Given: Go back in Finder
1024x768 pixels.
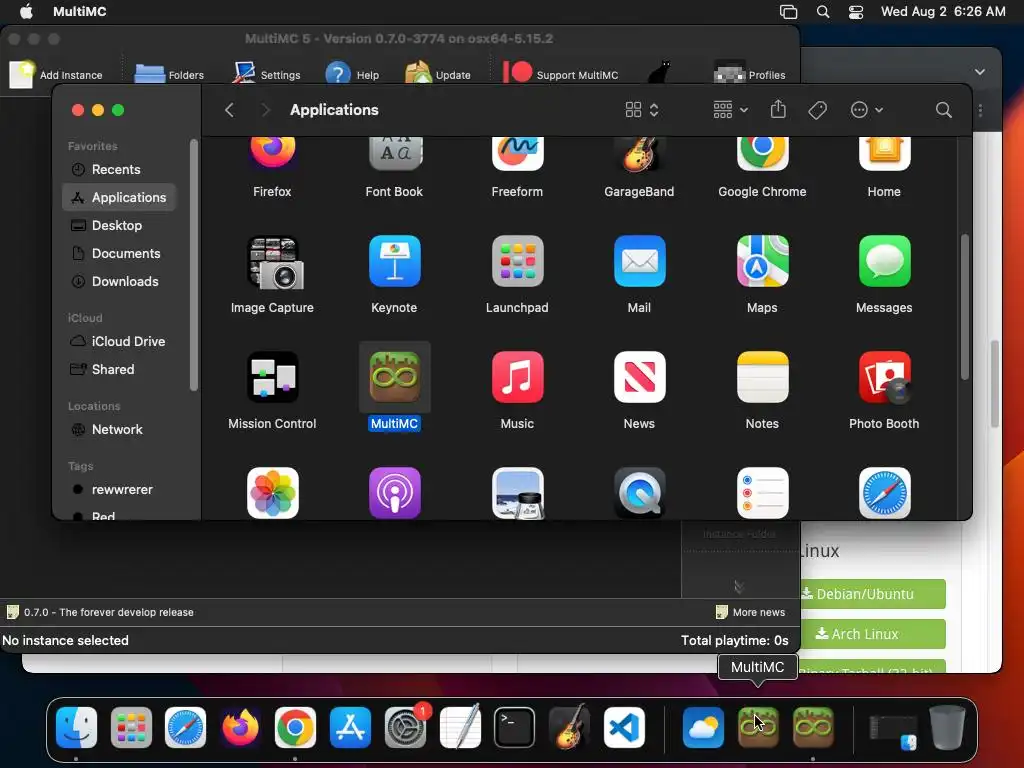Looking at the screenshot, I should tap(229, 110).
